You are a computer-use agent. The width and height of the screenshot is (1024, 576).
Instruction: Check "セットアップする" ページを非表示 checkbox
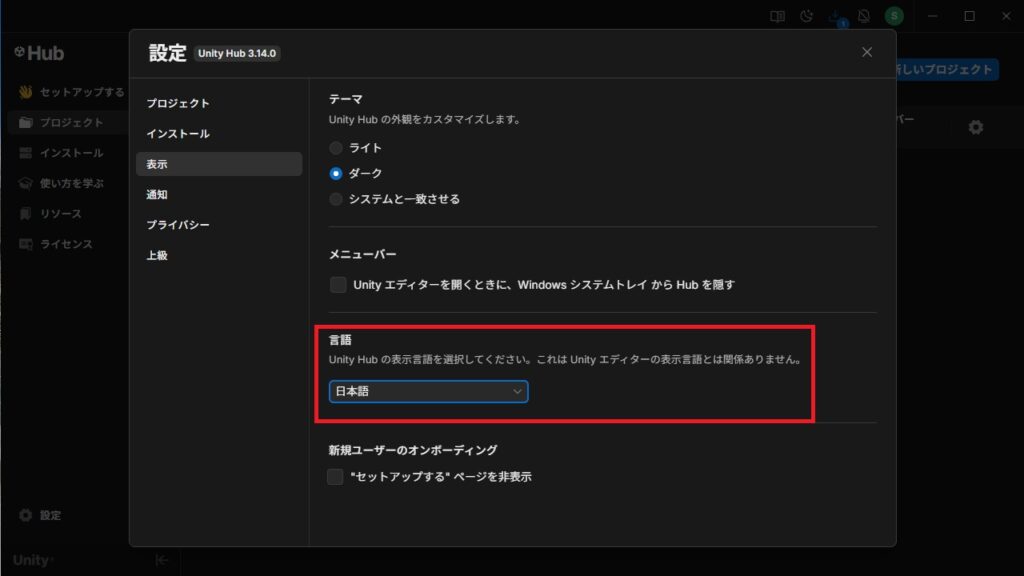coord(335,477)
